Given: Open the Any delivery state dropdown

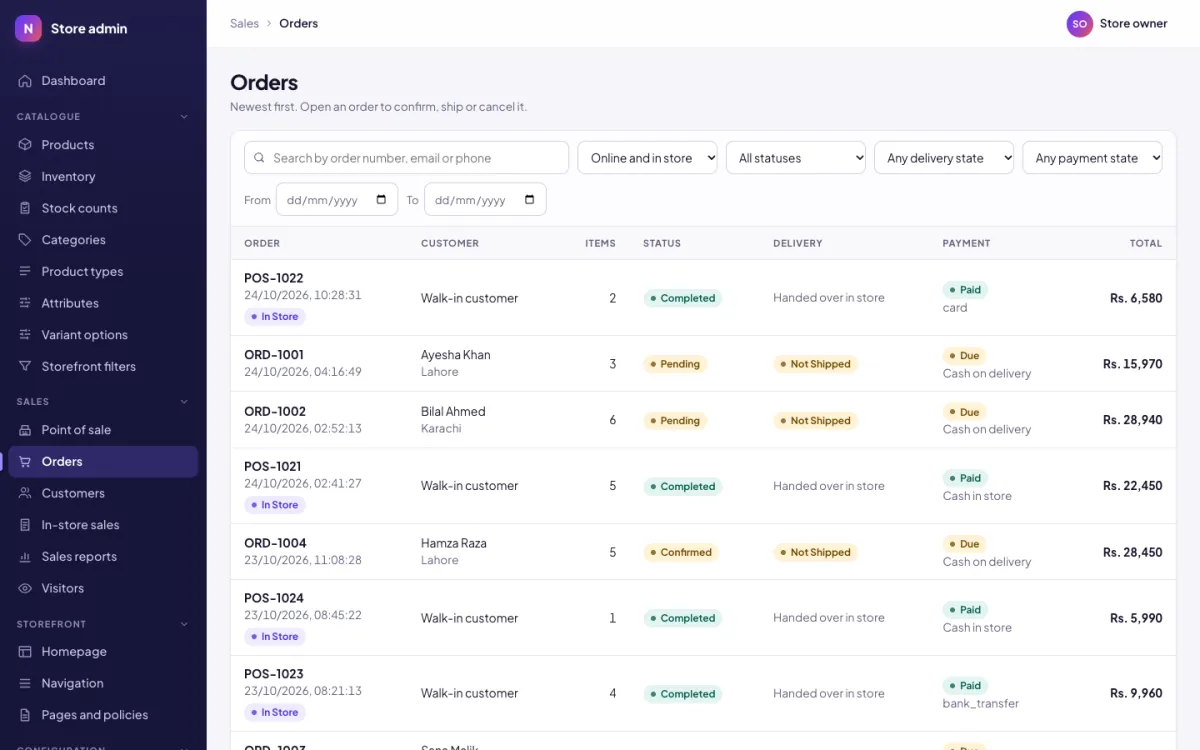Looking at the screenshot, I should point(944,158).
